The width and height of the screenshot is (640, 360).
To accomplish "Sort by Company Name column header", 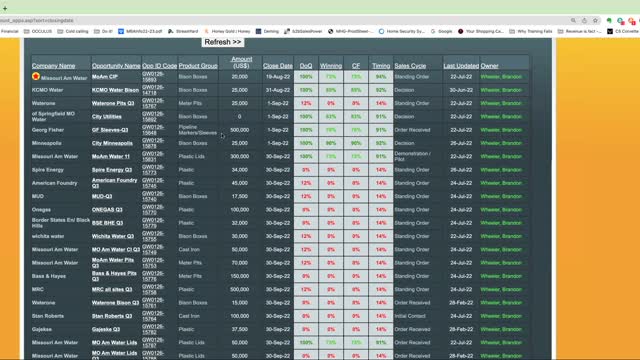I will click(53, 66).
